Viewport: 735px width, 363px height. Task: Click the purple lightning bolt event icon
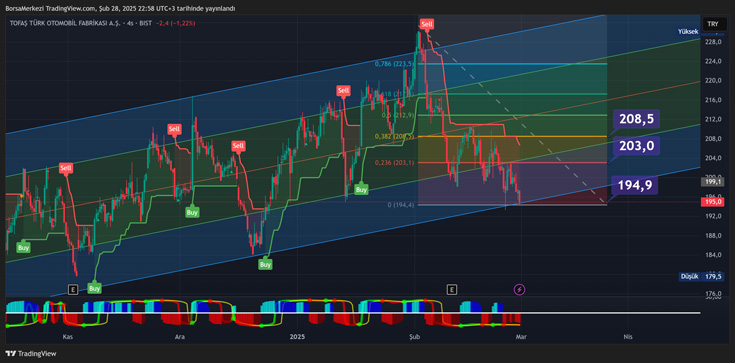tap(519, 289)
